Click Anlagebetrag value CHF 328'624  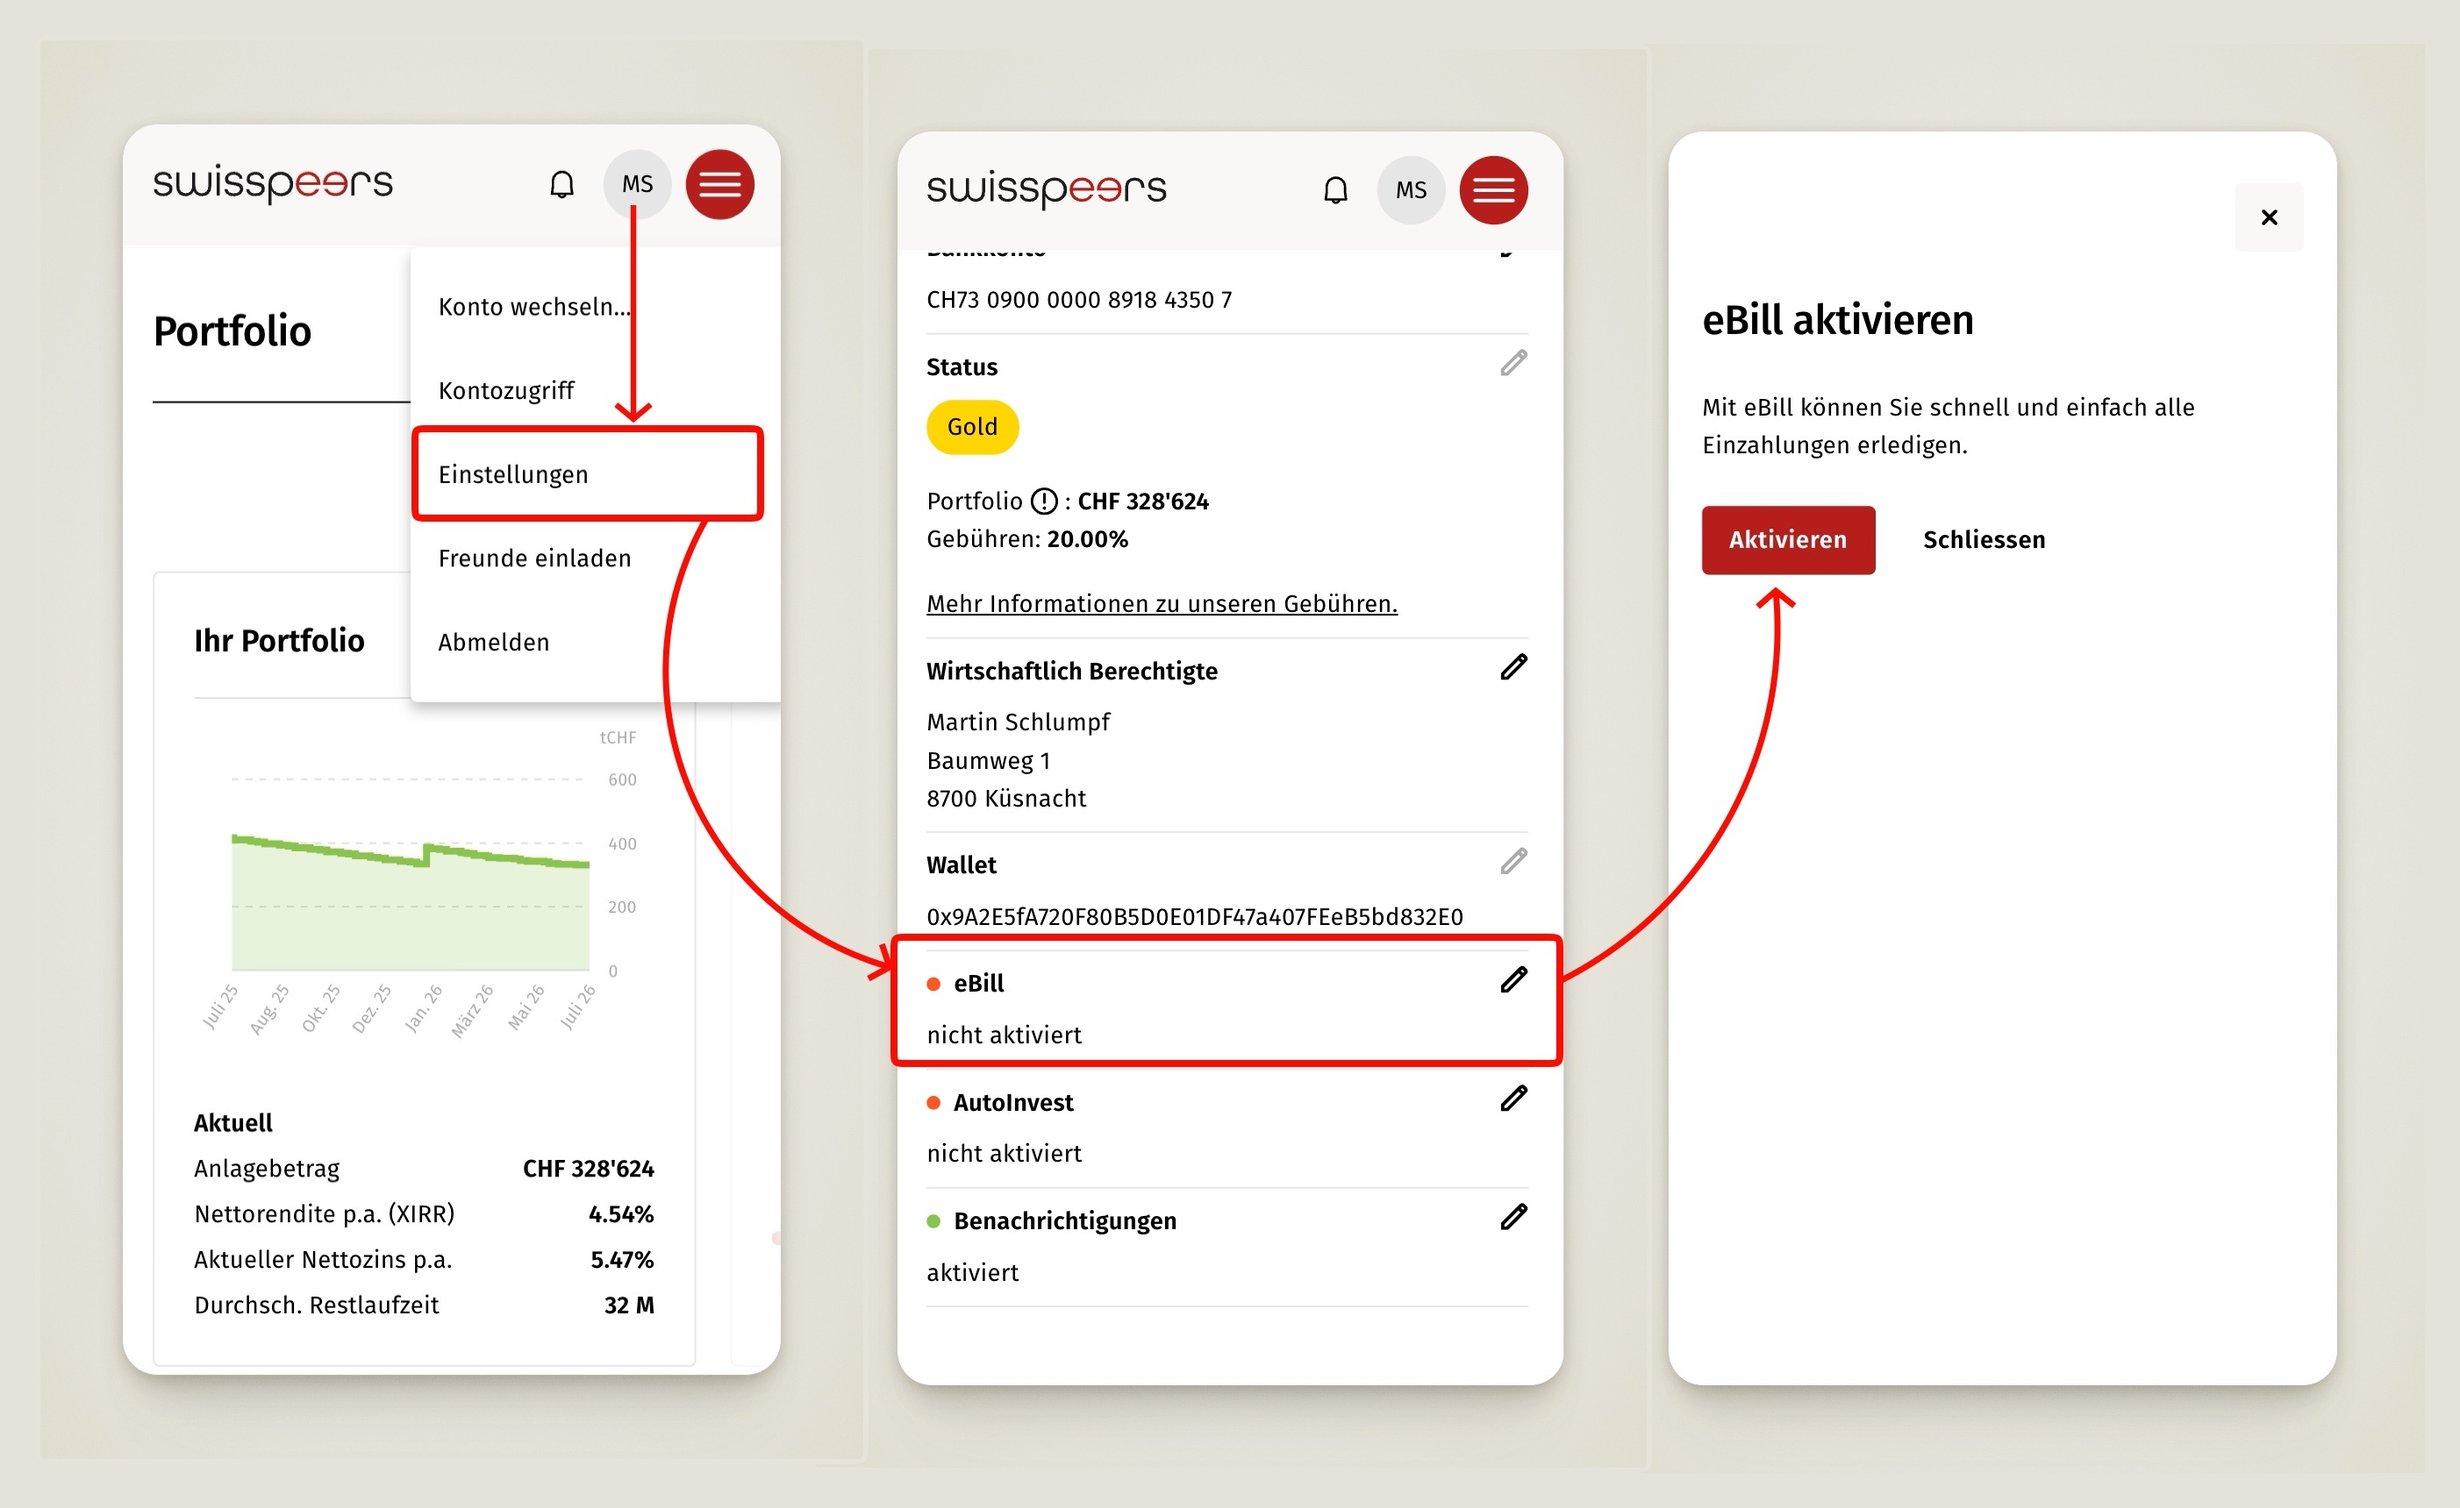point(588,1169)
